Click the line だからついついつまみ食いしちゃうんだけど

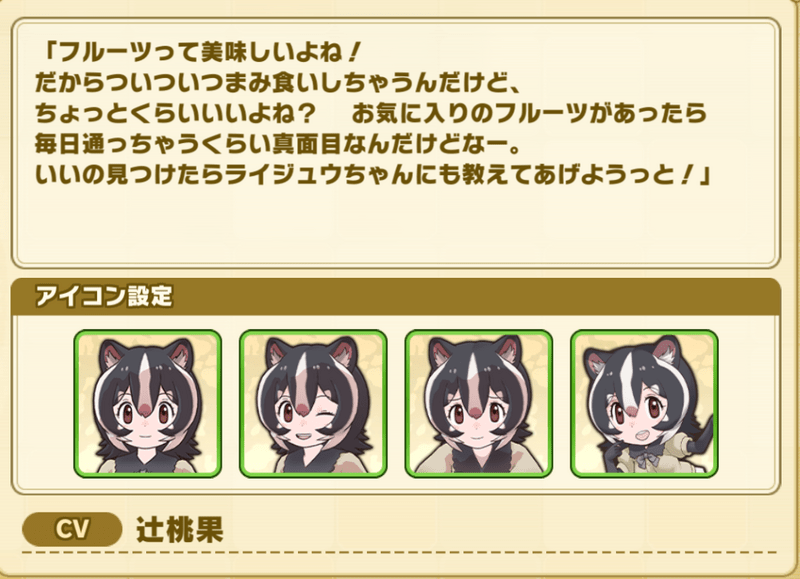pyautogui.click(x=278, y=83)
